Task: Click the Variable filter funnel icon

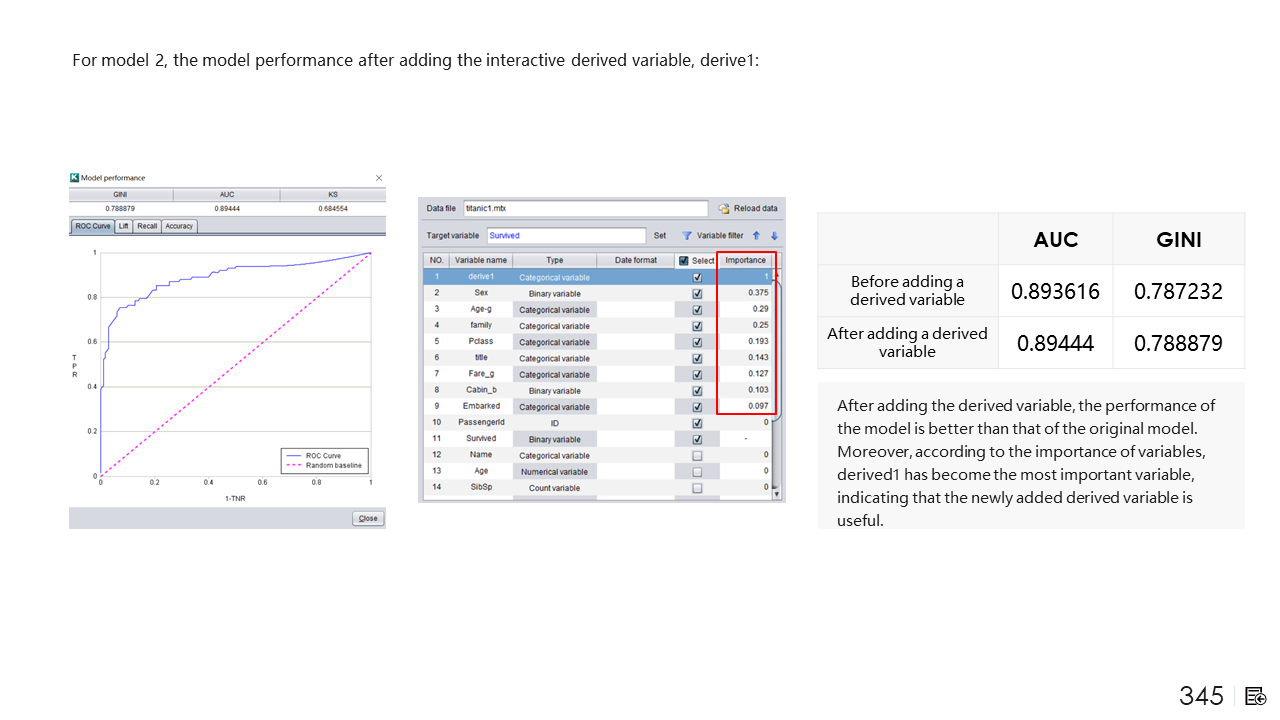Action: click(x=687, y=236)
